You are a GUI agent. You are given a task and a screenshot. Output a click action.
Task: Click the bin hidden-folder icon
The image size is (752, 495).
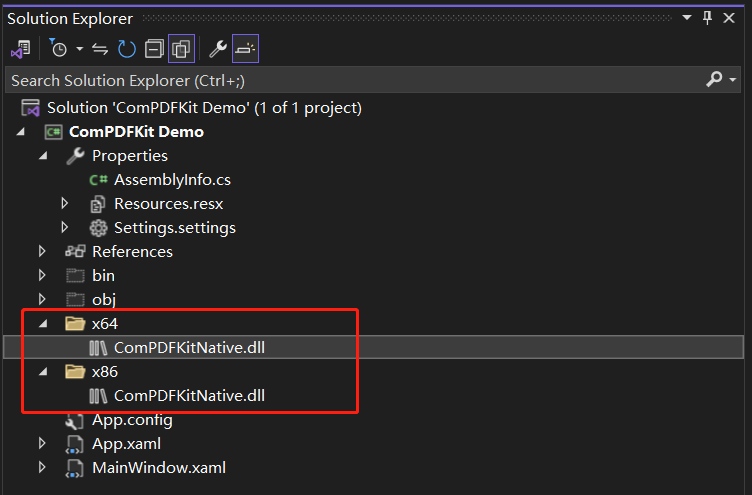click(75, 275)
